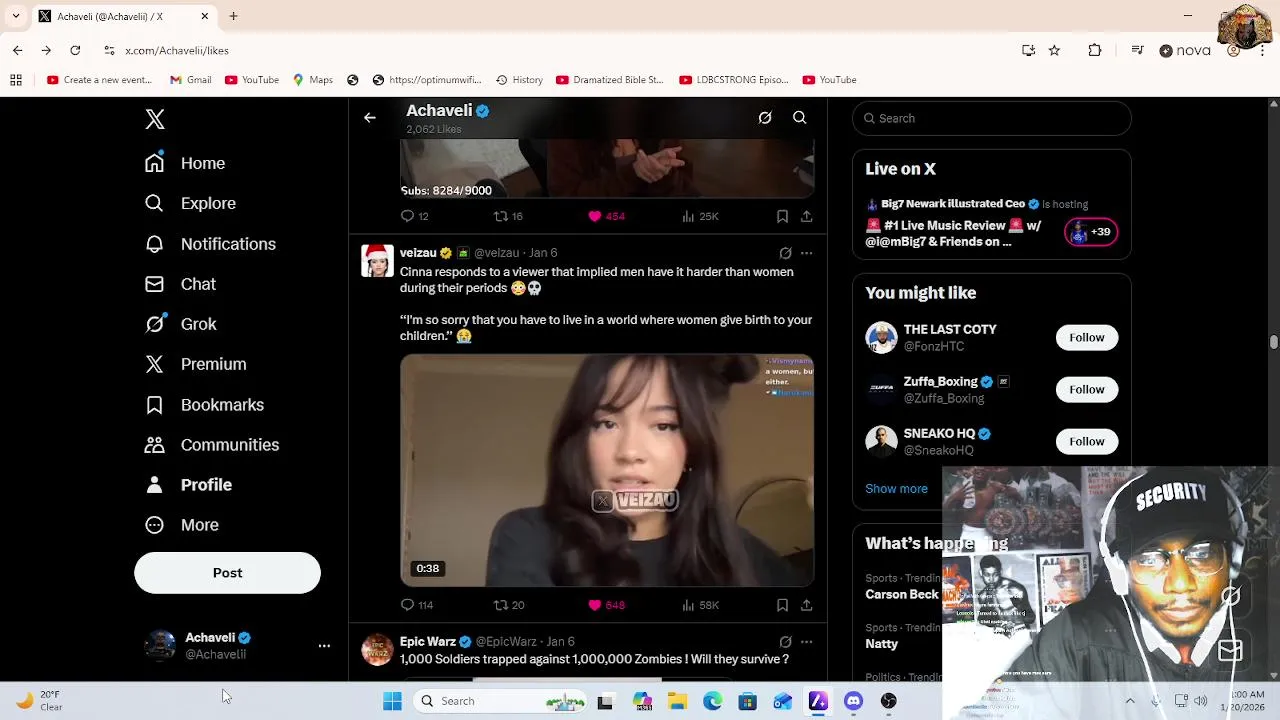Open Explore from the sidebar

coord(191,203)
